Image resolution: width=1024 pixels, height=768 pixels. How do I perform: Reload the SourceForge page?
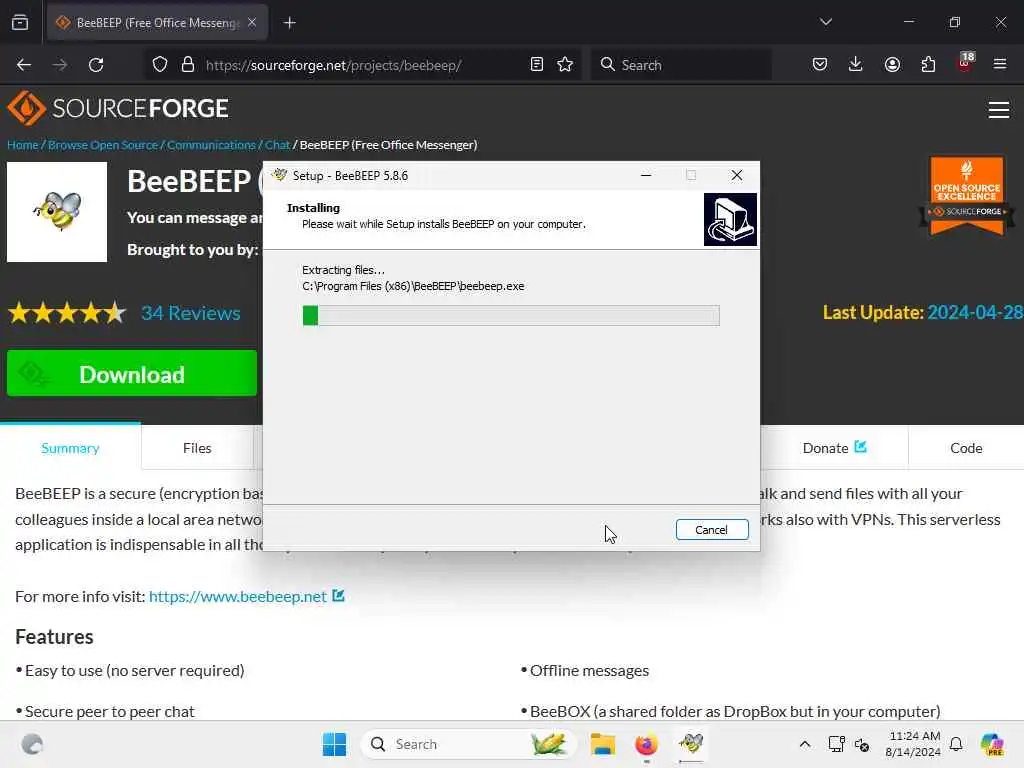[x=96, y=65]
